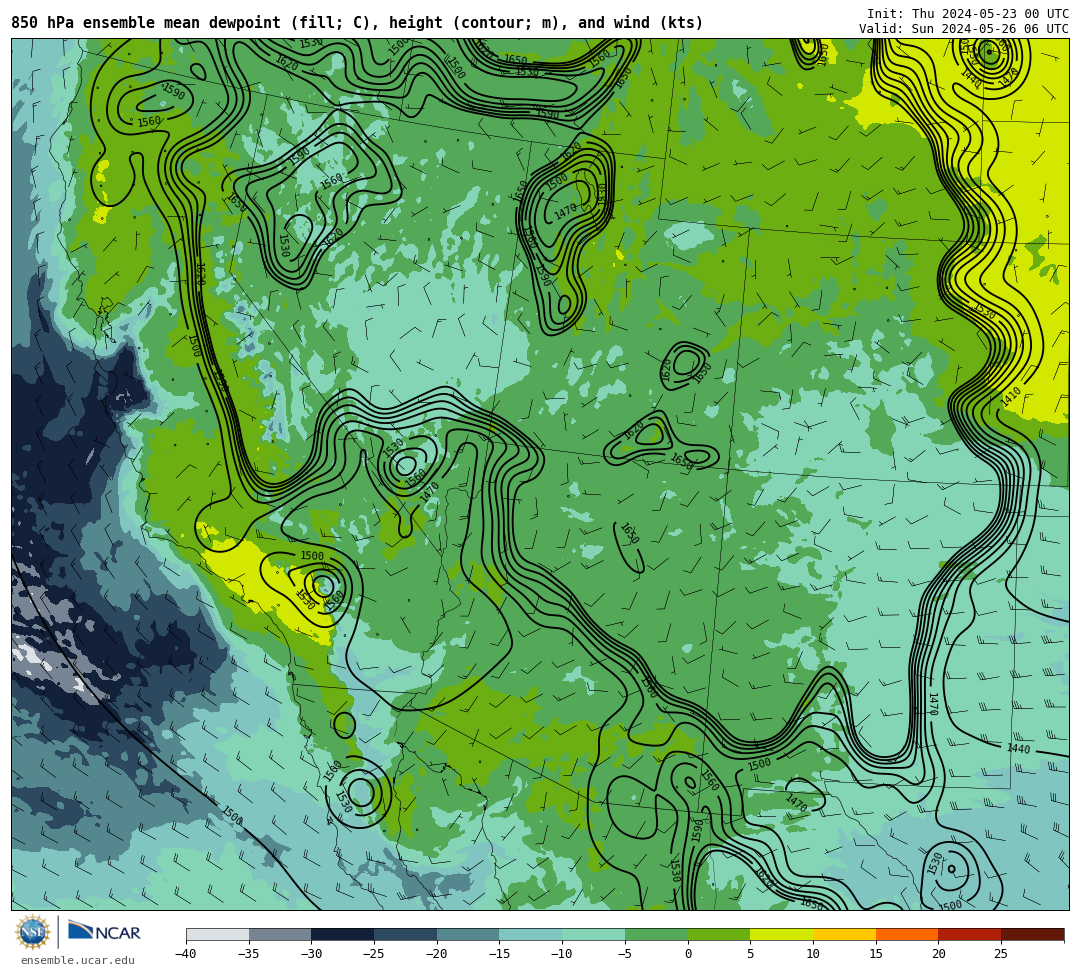Pick the teal-gray -20 to -15 colorbar swatch
The width and height of the screenshot is (1080, 973).
click(468, 934)
